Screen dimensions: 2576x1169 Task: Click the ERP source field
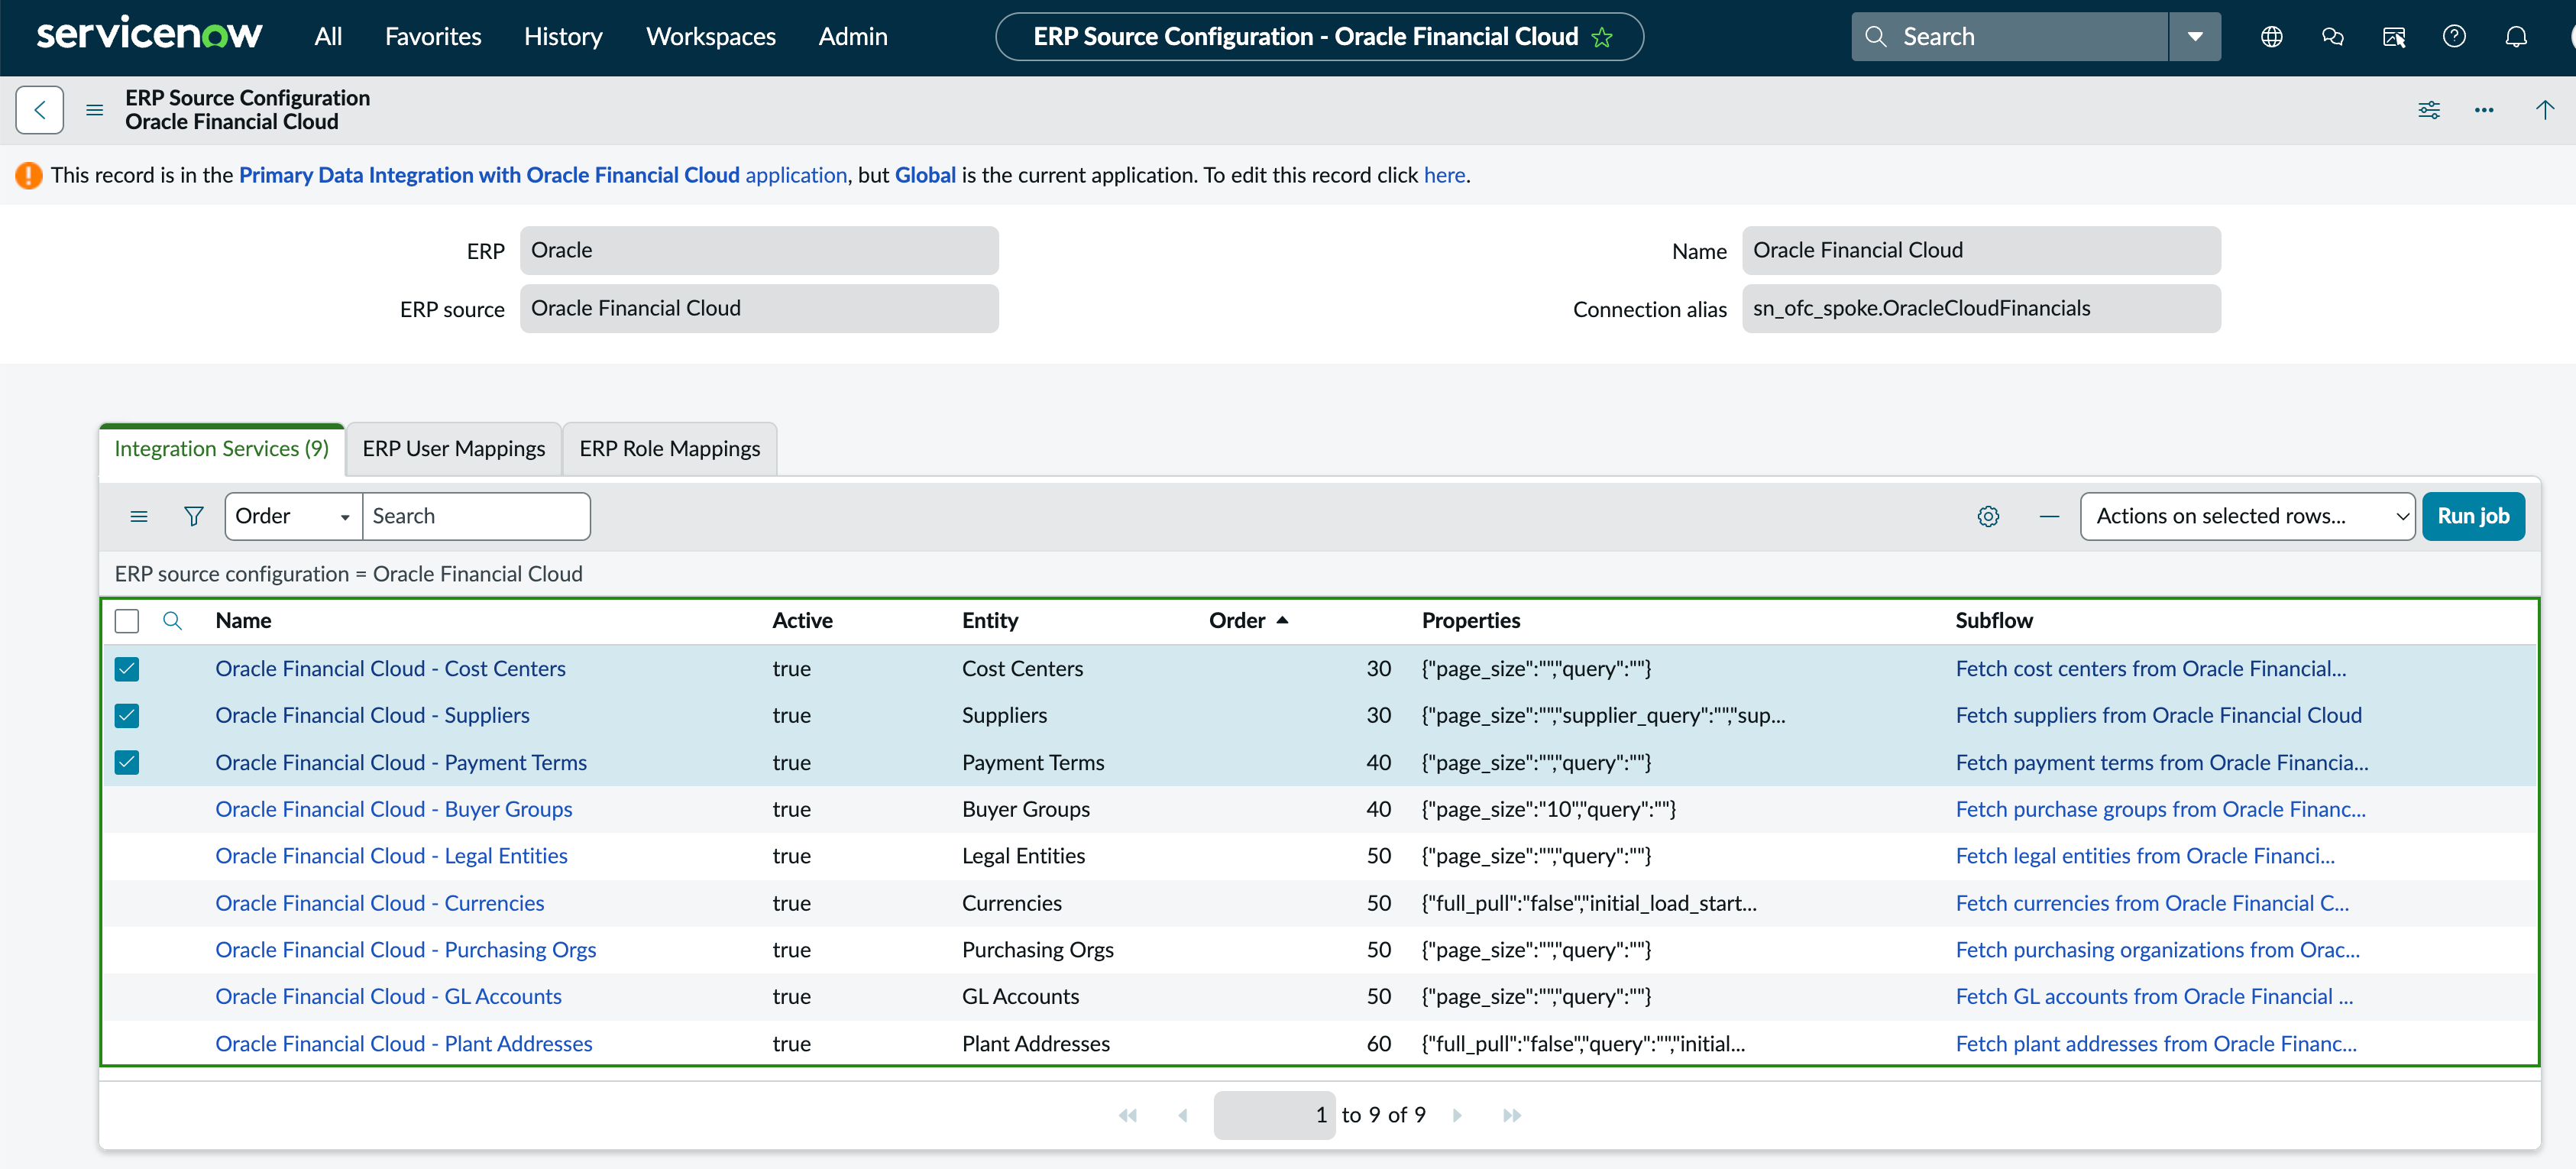pyautogui.click(x=759, y=309)
